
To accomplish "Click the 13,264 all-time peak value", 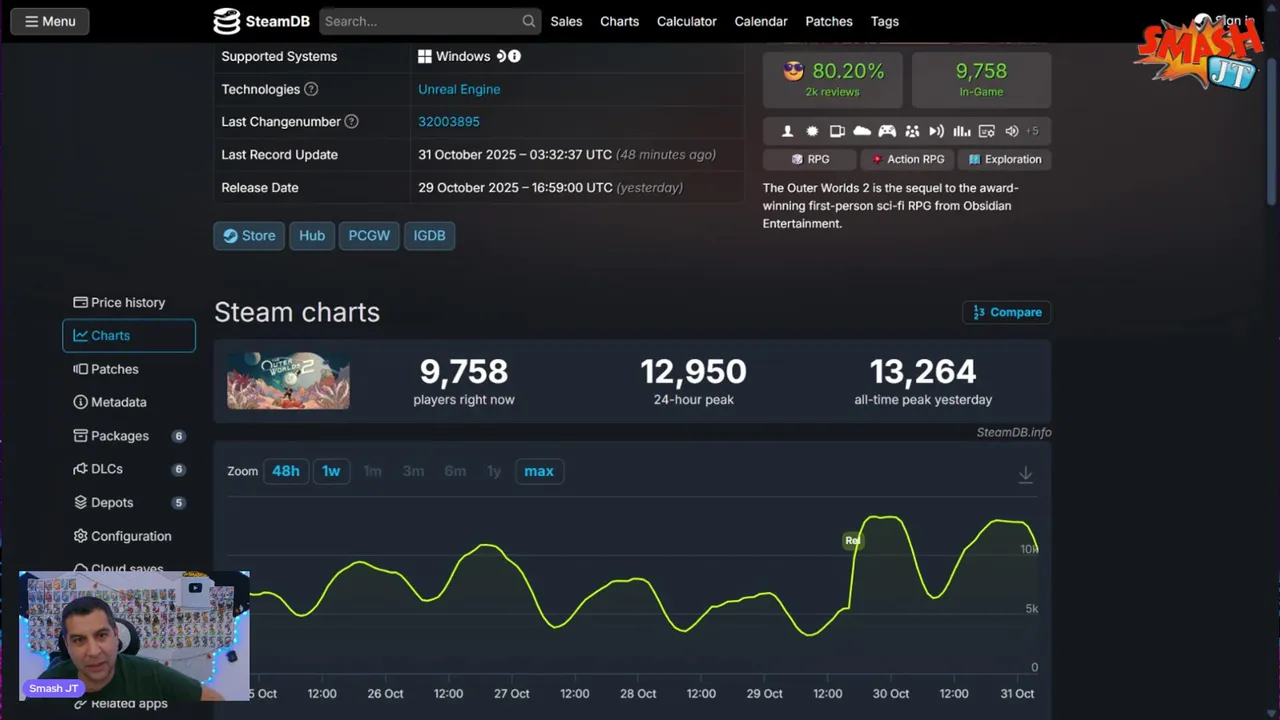I will pyautogui.click(x=923, y=372).
